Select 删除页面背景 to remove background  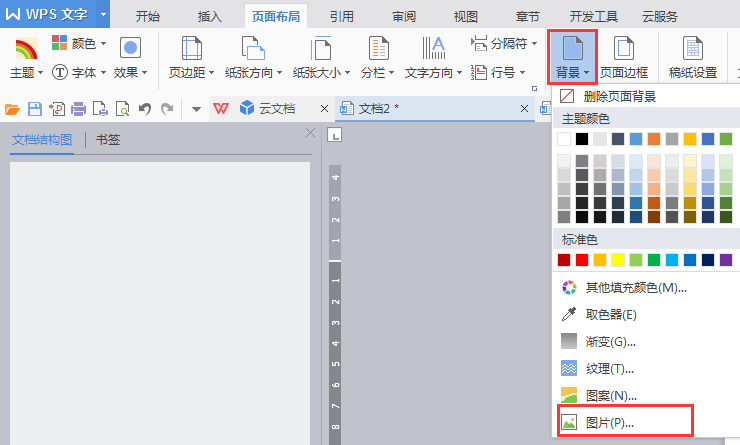pos(622,97)
